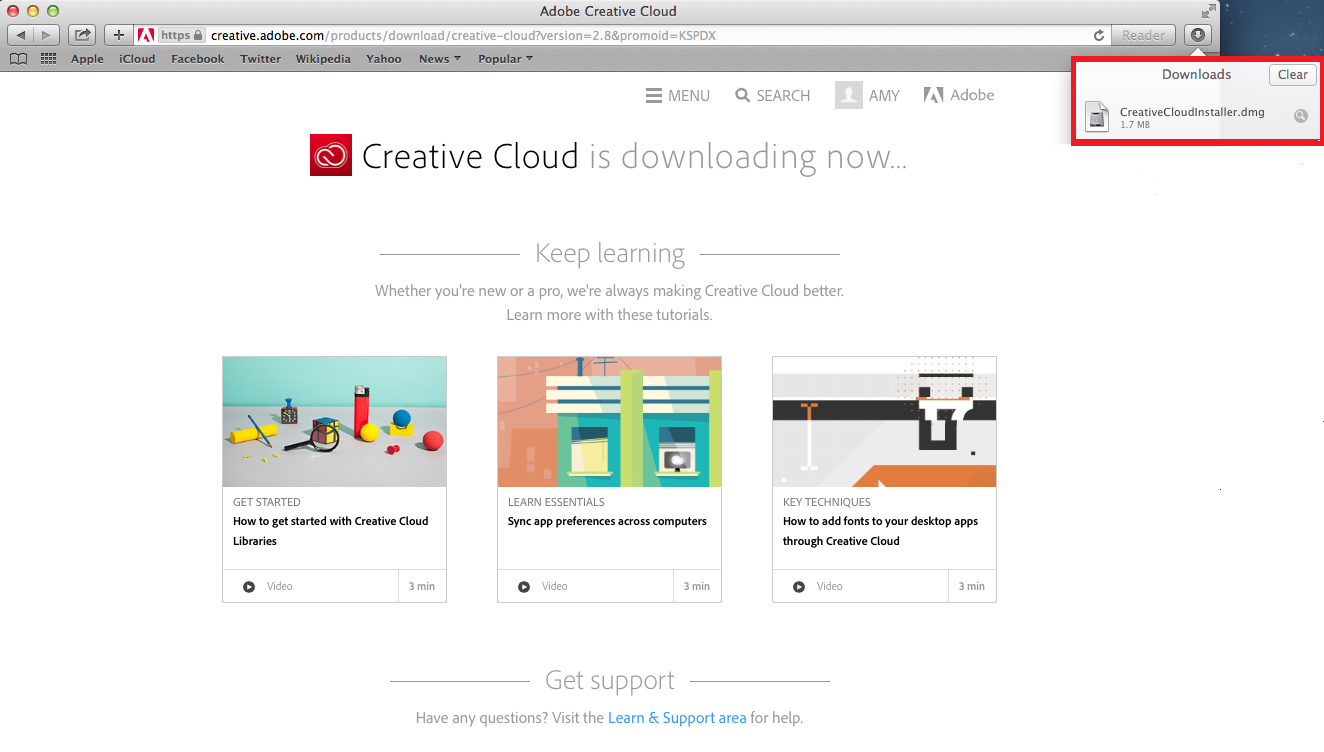Open the building illustration tutorial thumbnail
The image size is (1324, 752).
point(609,422)
